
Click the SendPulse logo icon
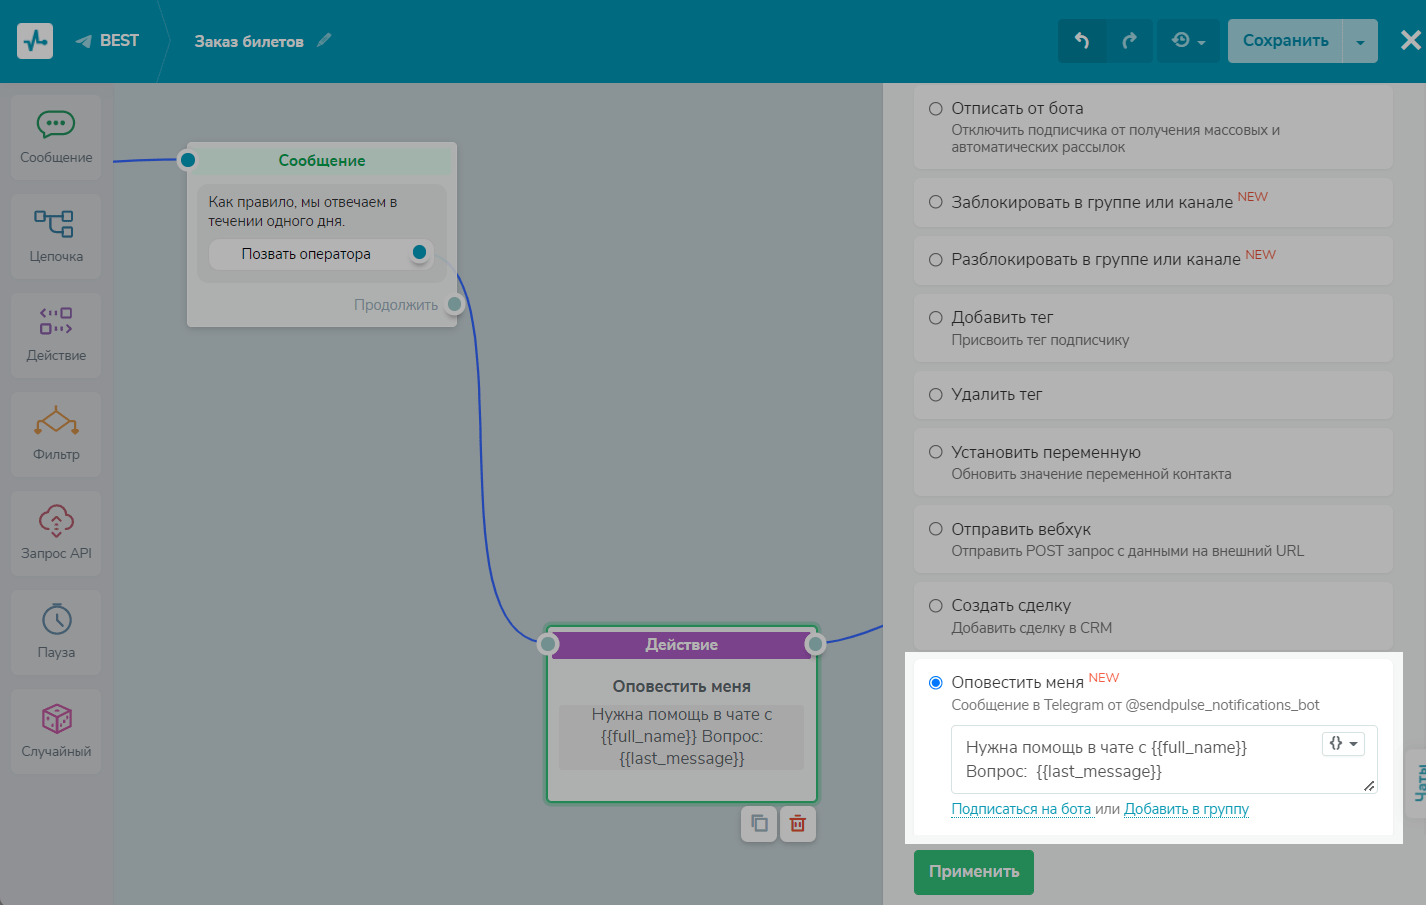tap(35, 41)
